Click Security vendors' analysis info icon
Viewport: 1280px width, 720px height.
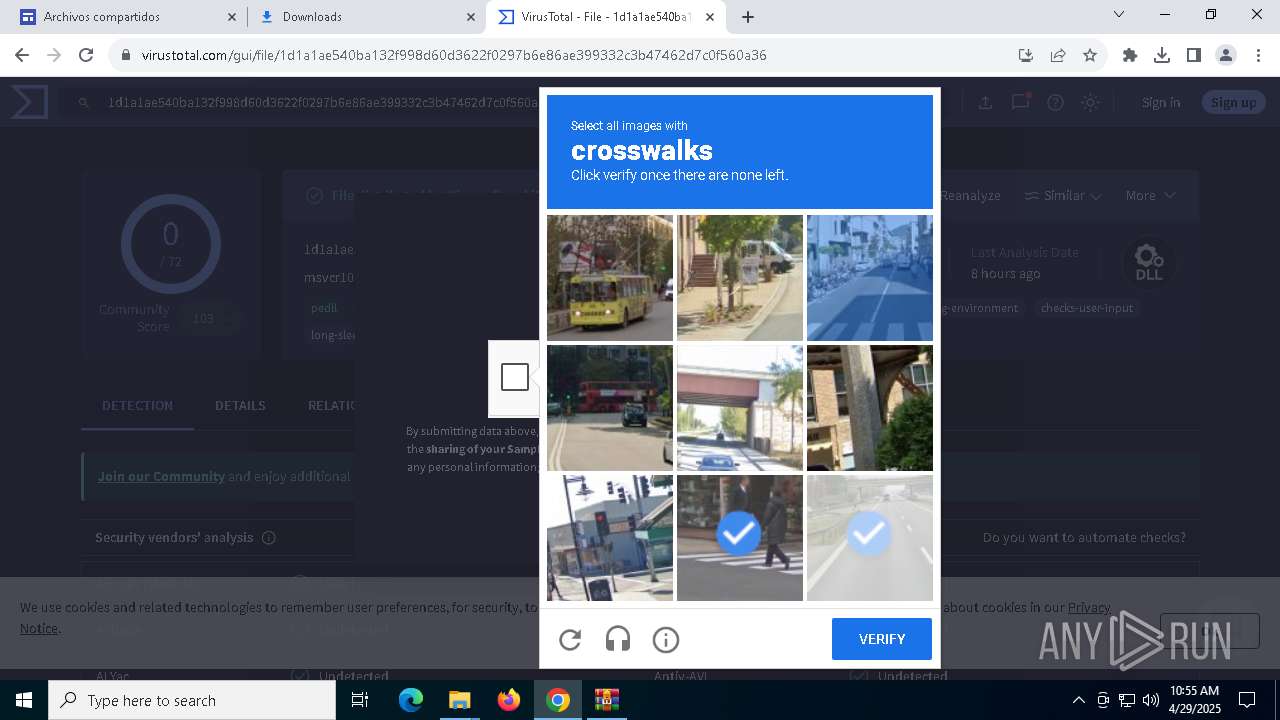click(268, 538)
